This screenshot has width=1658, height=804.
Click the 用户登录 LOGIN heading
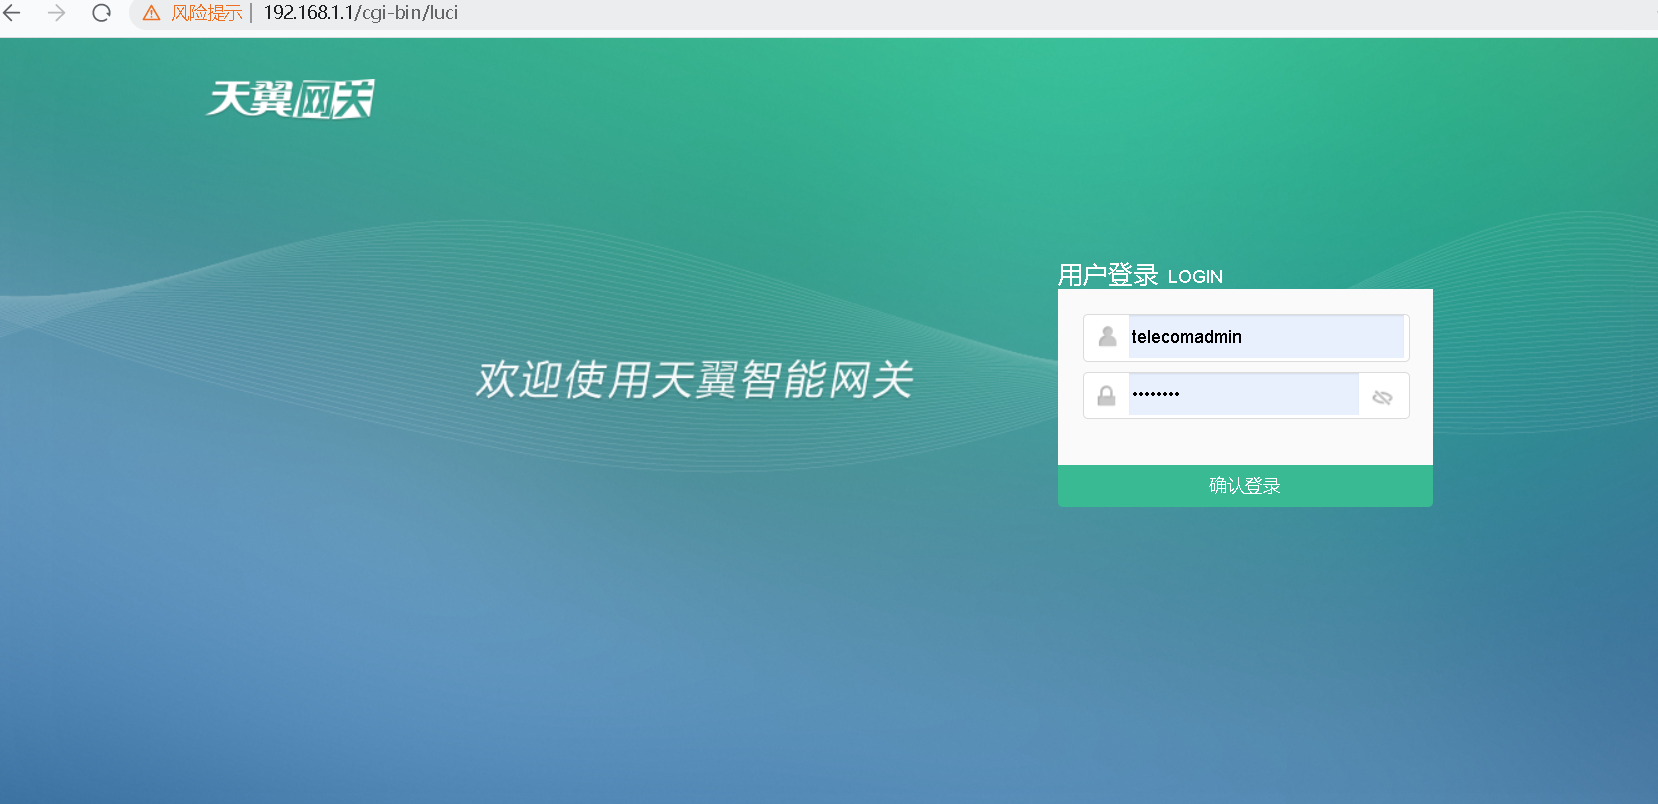(x=1140, y=275)
